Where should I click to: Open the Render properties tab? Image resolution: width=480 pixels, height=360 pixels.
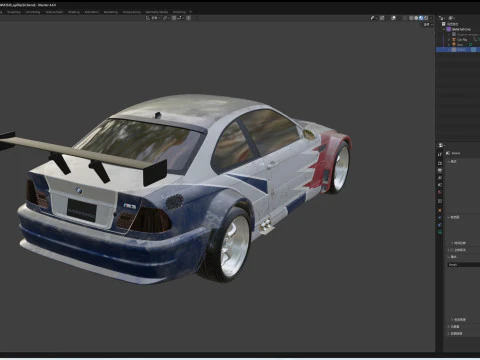coord(440,163)
